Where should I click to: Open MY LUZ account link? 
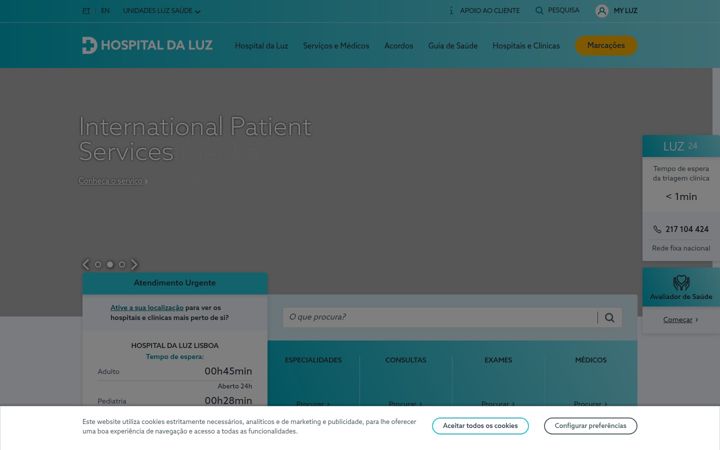coord(625,11)
